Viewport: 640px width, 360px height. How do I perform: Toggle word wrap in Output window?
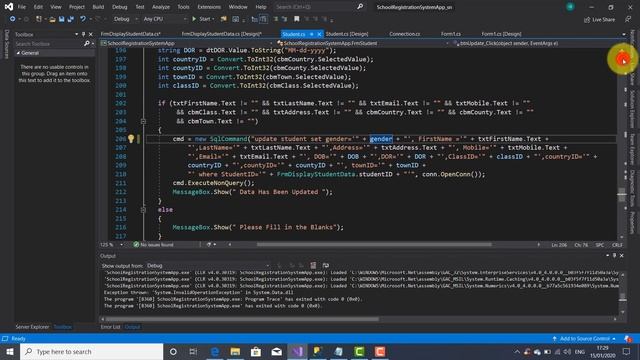click(326, 265)
